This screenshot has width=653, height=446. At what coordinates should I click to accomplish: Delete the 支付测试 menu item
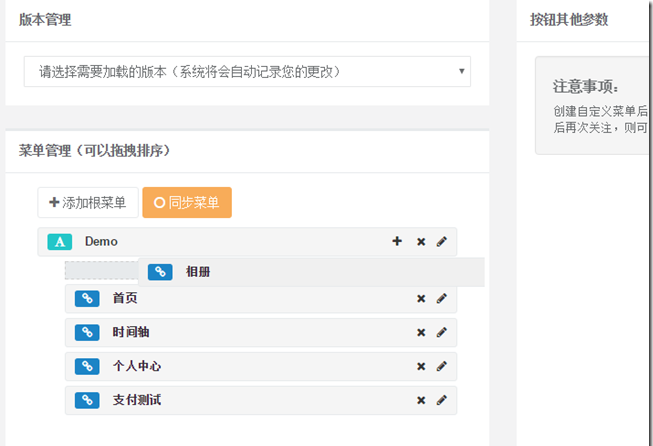point(421,400)
